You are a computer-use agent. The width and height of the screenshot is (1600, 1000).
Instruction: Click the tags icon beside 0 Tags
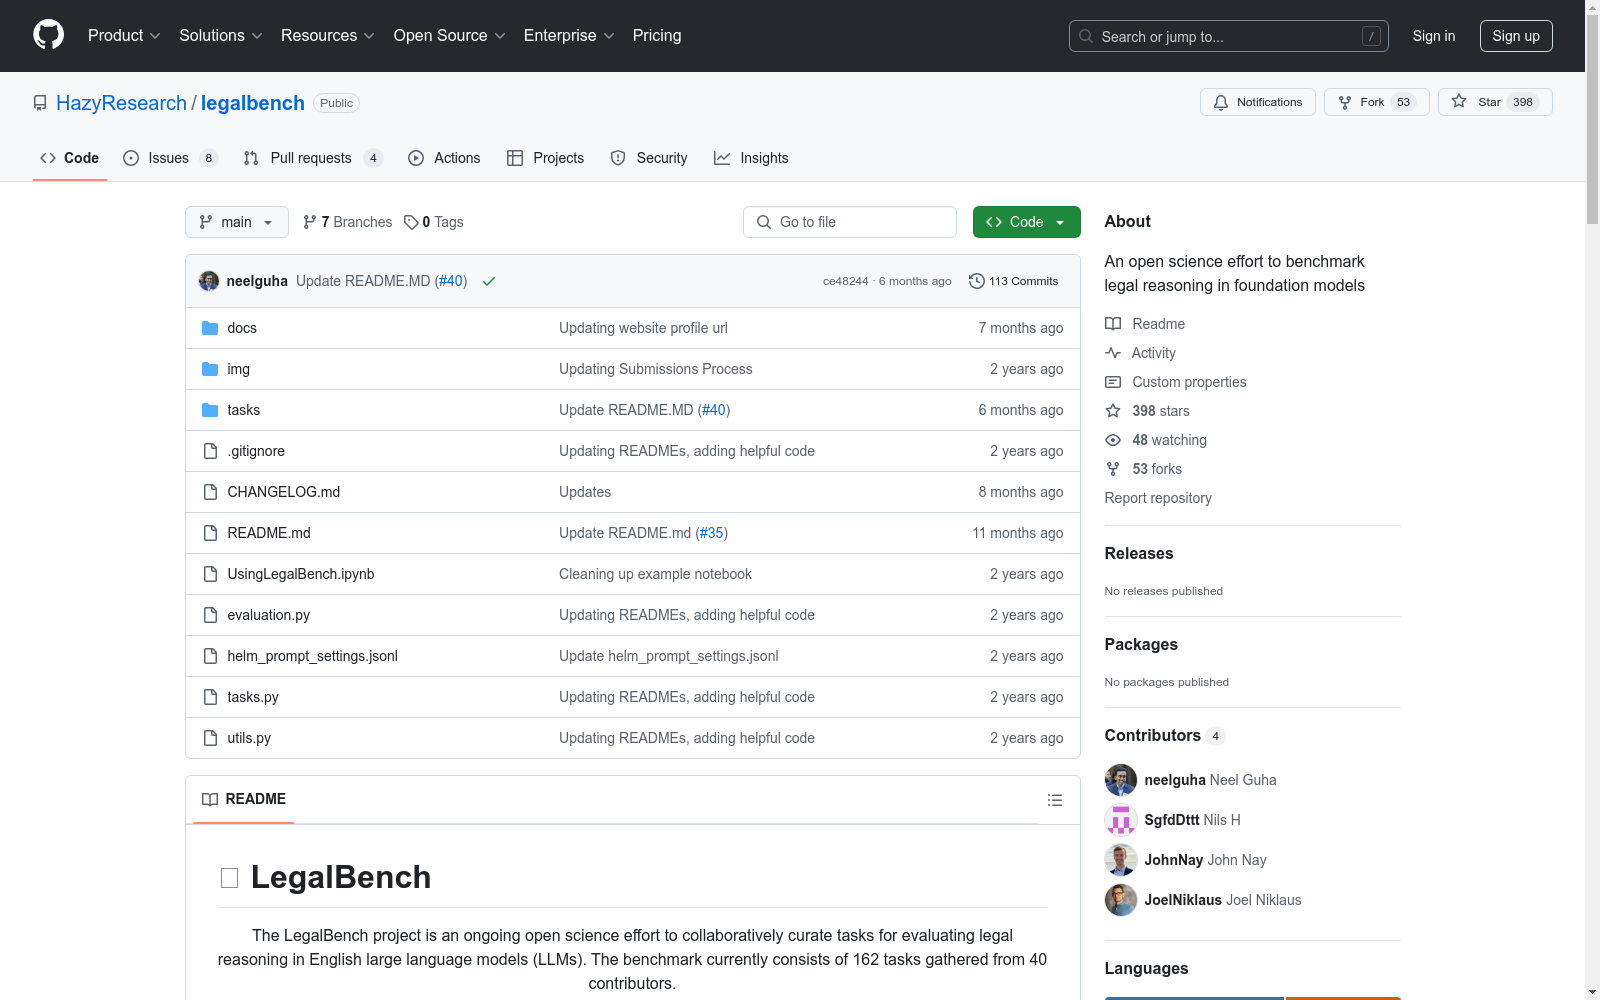[411, 222]
